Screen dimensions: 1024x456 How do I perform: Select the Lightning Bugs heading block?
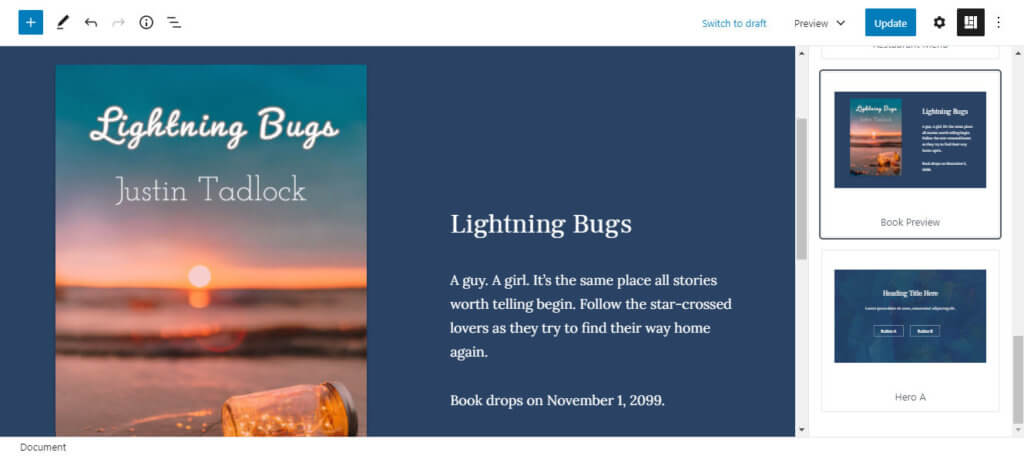pos(541,224)
